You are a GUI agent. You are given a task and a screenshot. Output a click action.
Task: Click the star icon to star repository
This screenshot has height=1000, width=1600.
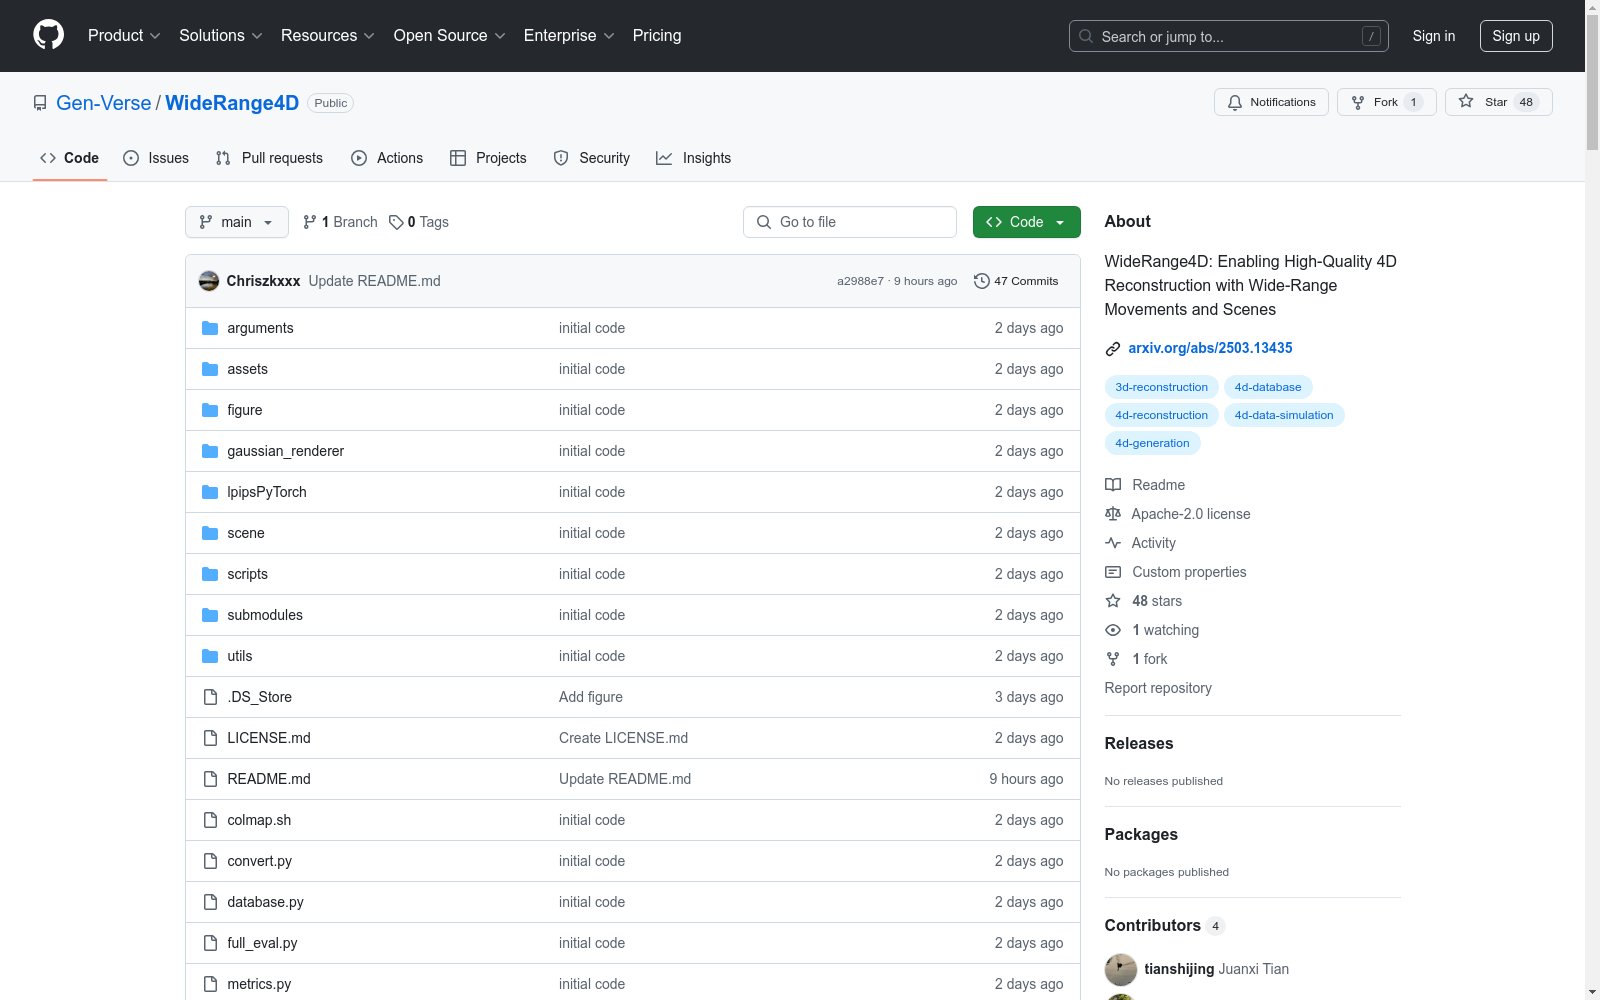click(x=1466, y=101)
